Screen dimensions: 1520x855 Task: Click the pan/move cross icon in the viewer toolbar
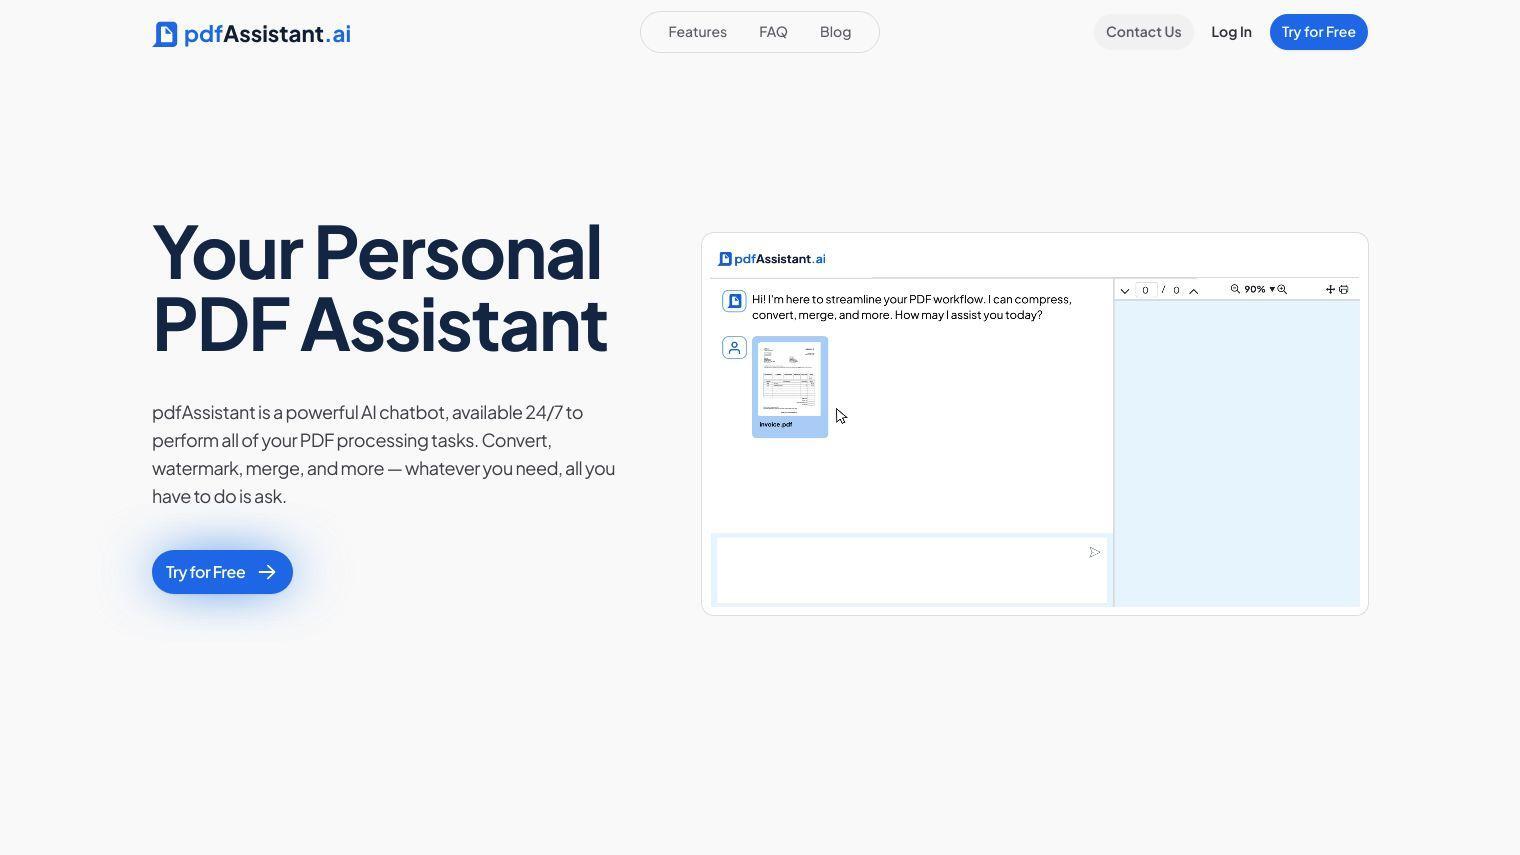1330,289
